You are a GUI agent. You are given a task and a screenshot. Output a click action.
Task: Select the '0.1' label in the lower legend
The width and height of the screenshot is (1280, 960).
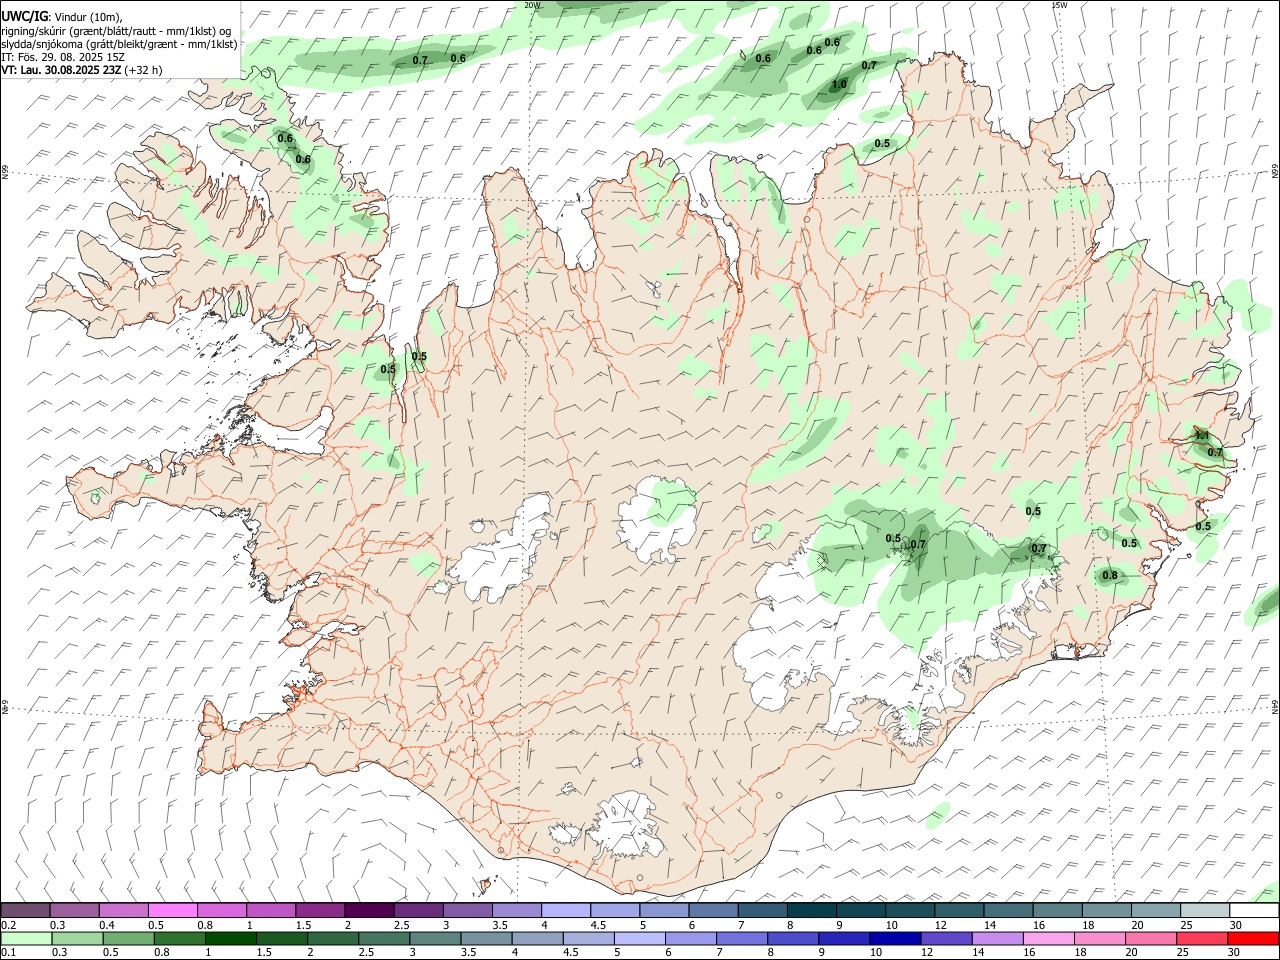coord(9,953)
